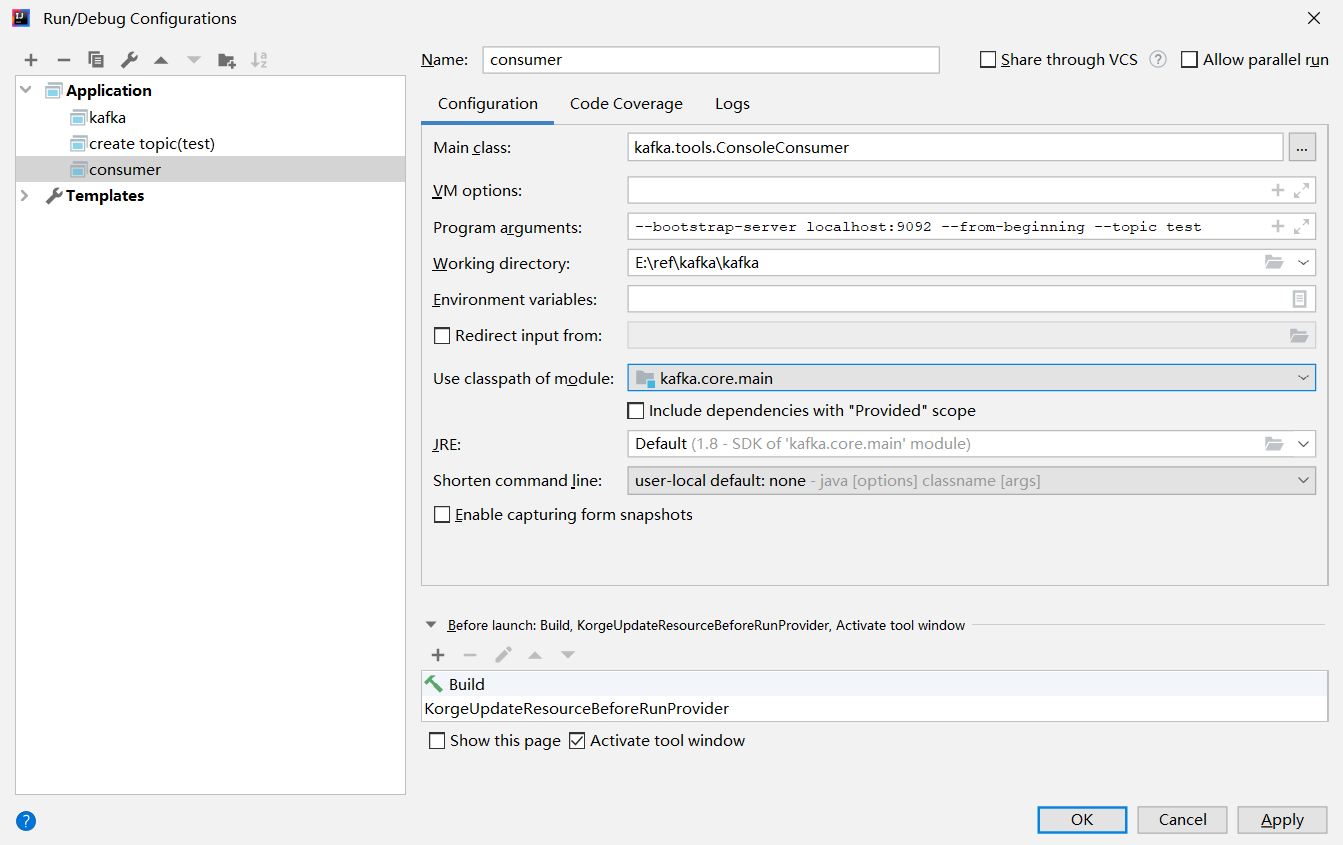The image size is (1343, 845).
Task: Open help with question mark bottom-left
Action: (27, 821)
